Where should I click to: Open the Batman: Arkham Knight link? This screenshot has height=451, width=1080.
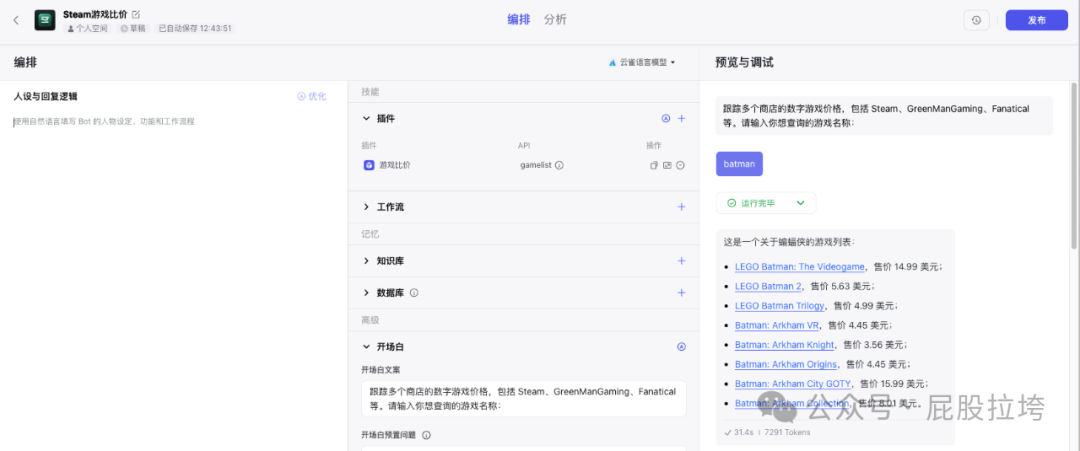[x=785, y=345]
